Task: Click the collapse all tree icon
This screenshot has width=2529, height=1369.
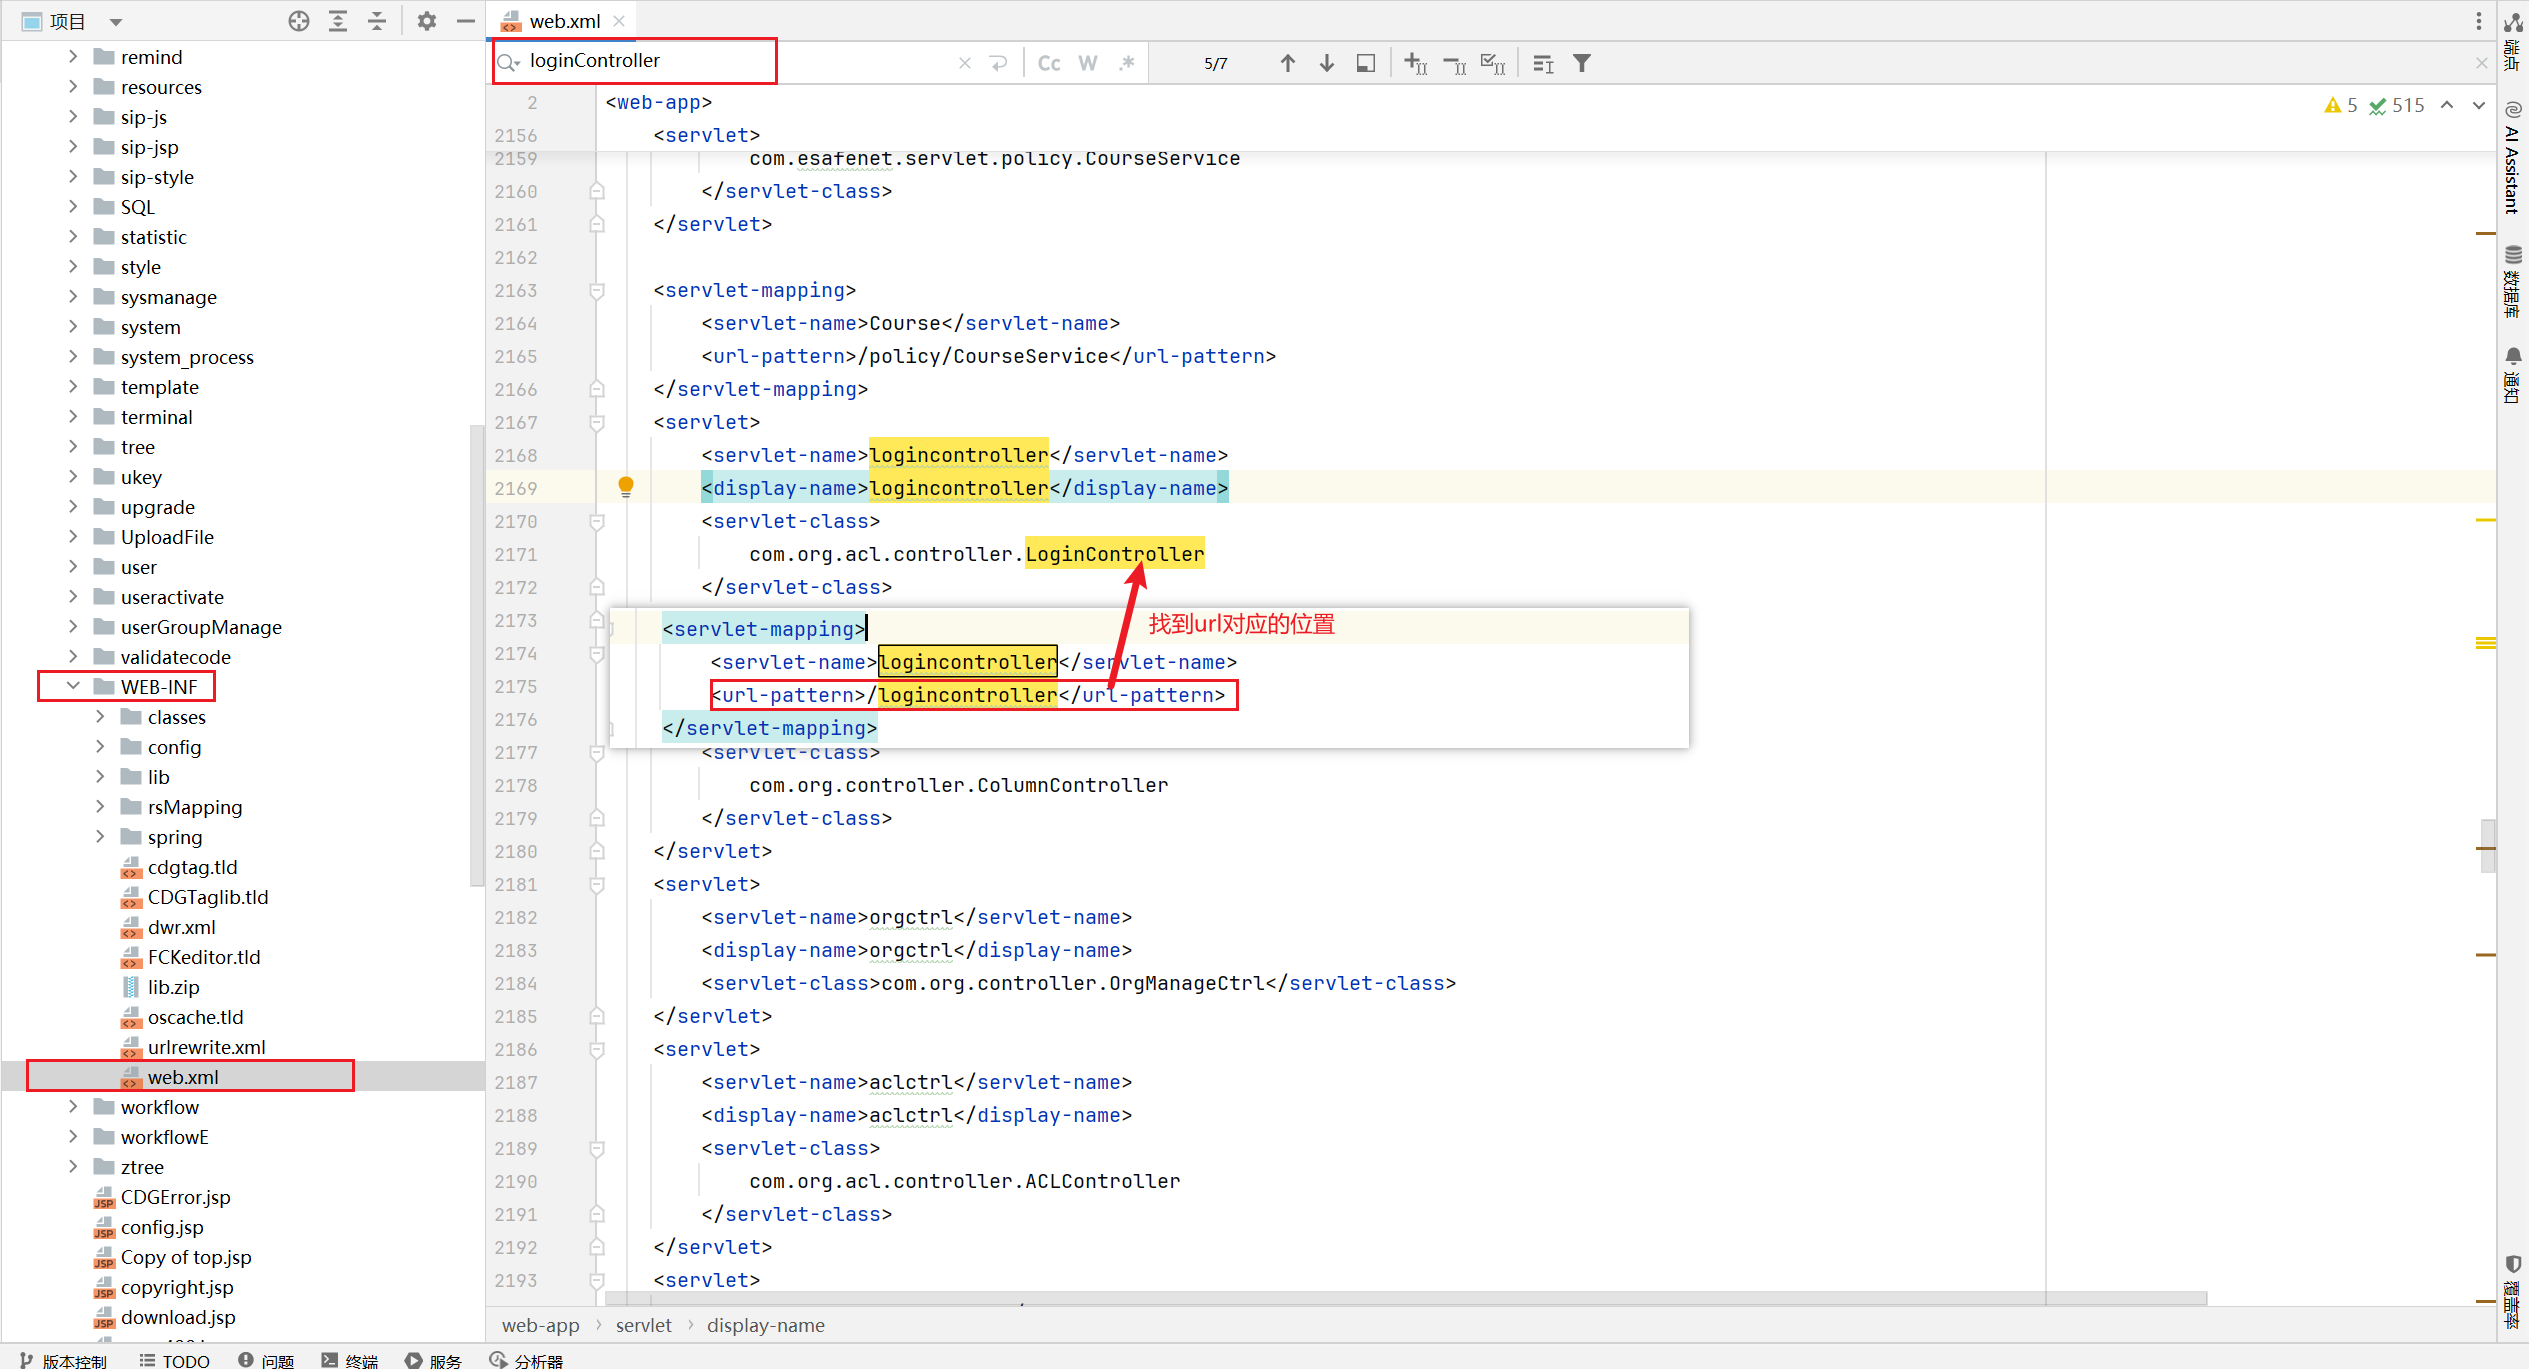Action: pos(377,21)
